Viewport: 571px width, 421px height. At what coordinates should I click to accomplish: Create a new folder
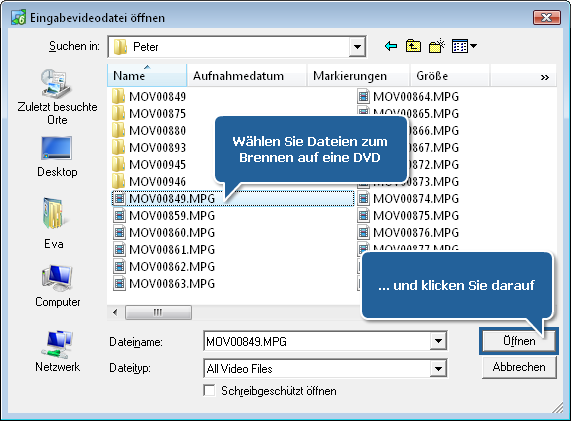click(437, 46)
